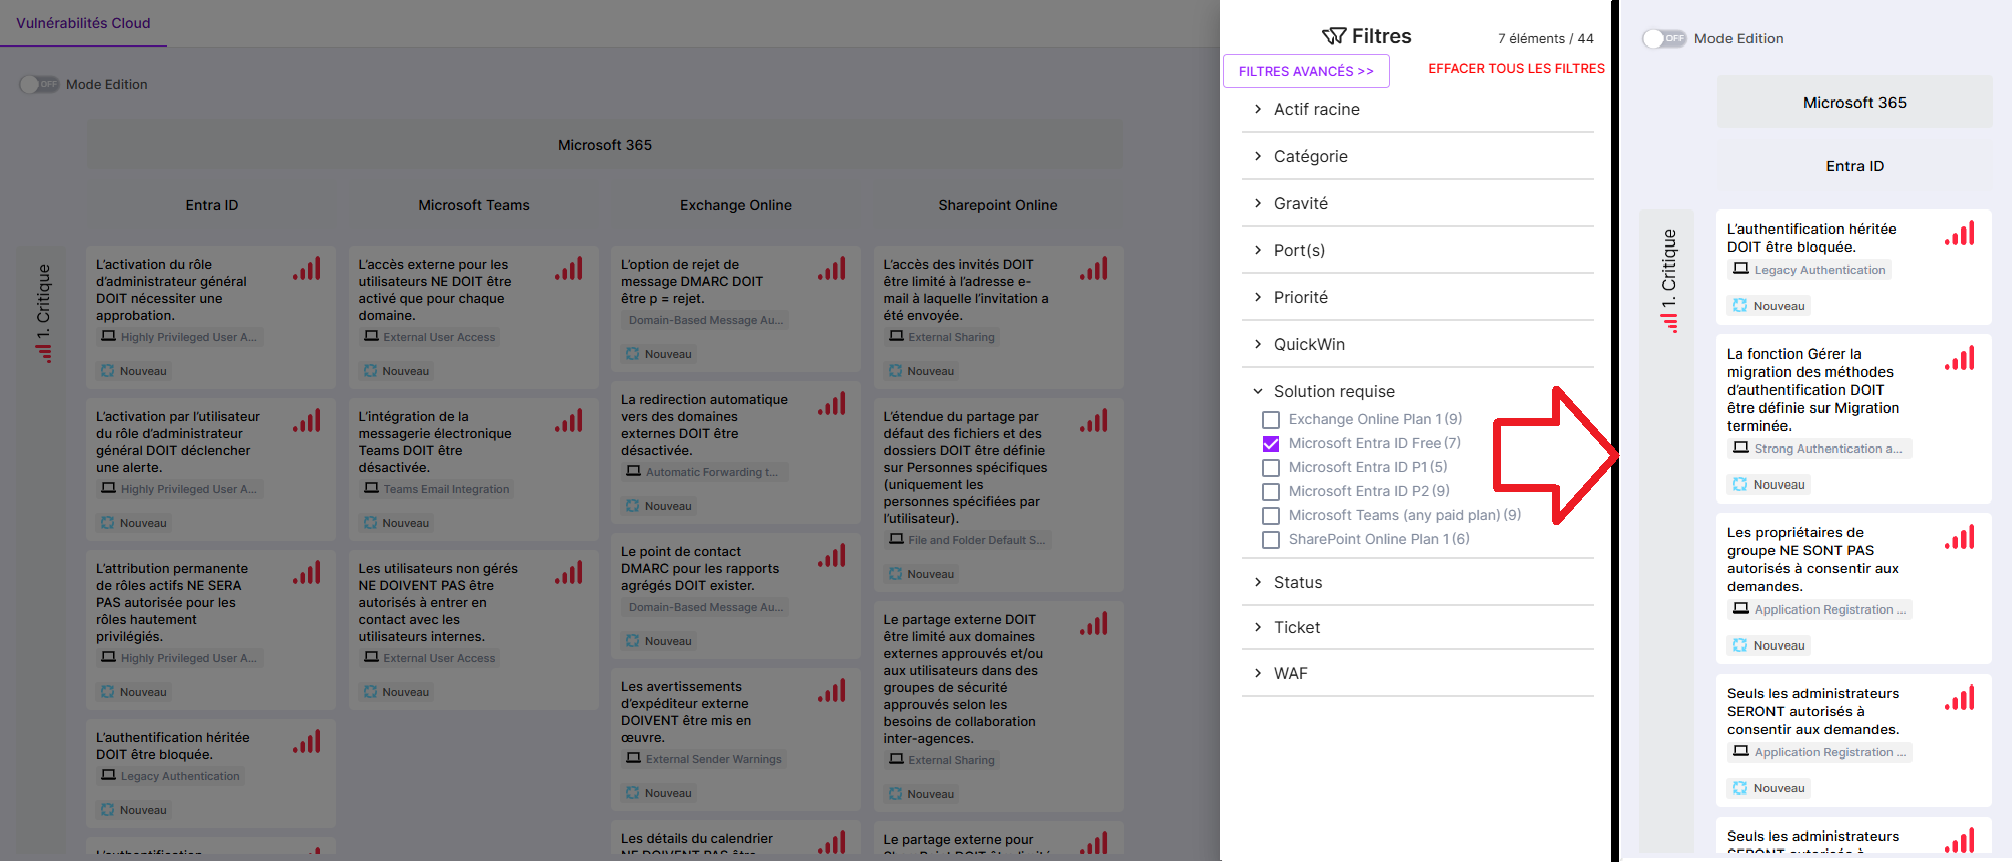Click severity bars icon on Legacy Authentication card
The width and height of the screenshot is (2012, 862).
click(x=1959, y=234)
